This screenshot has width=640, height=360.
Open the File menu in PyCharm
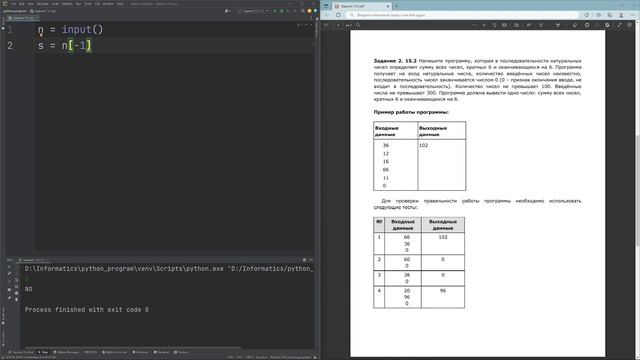pos(13,4)
